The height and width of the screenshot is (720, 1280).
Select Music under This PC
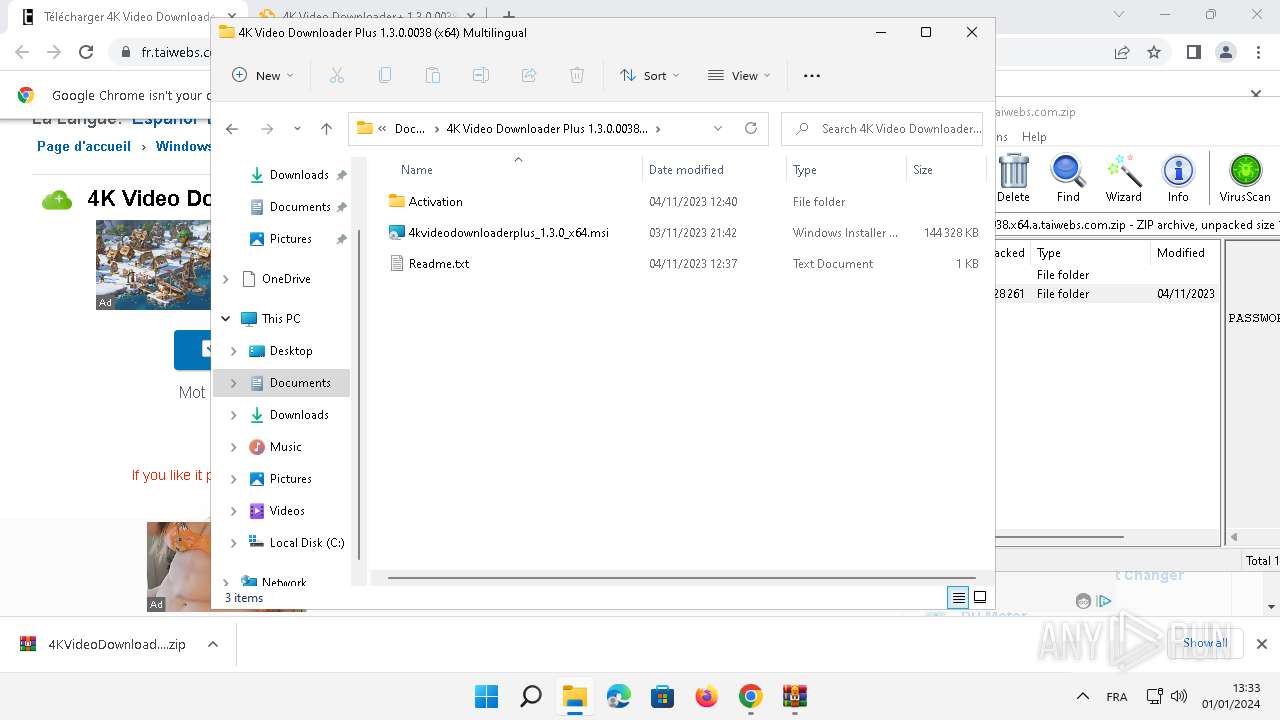coord(283,447)
